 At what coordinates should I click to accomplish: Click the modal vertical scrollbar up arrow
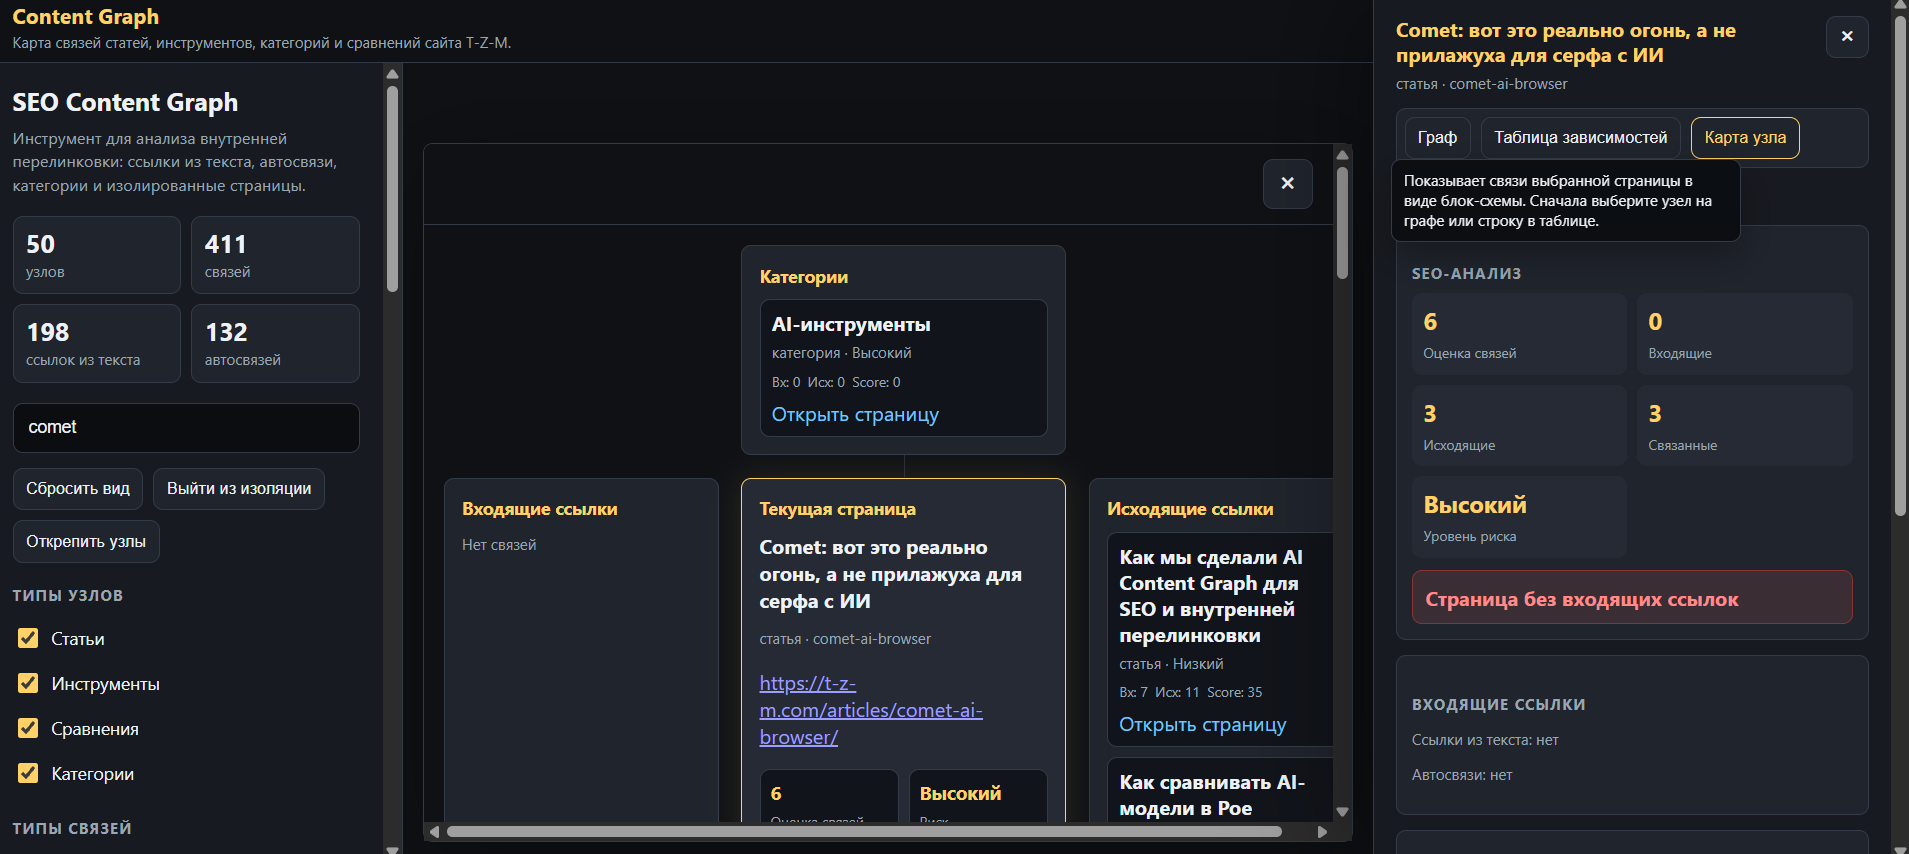click(x=1343, y=155)
